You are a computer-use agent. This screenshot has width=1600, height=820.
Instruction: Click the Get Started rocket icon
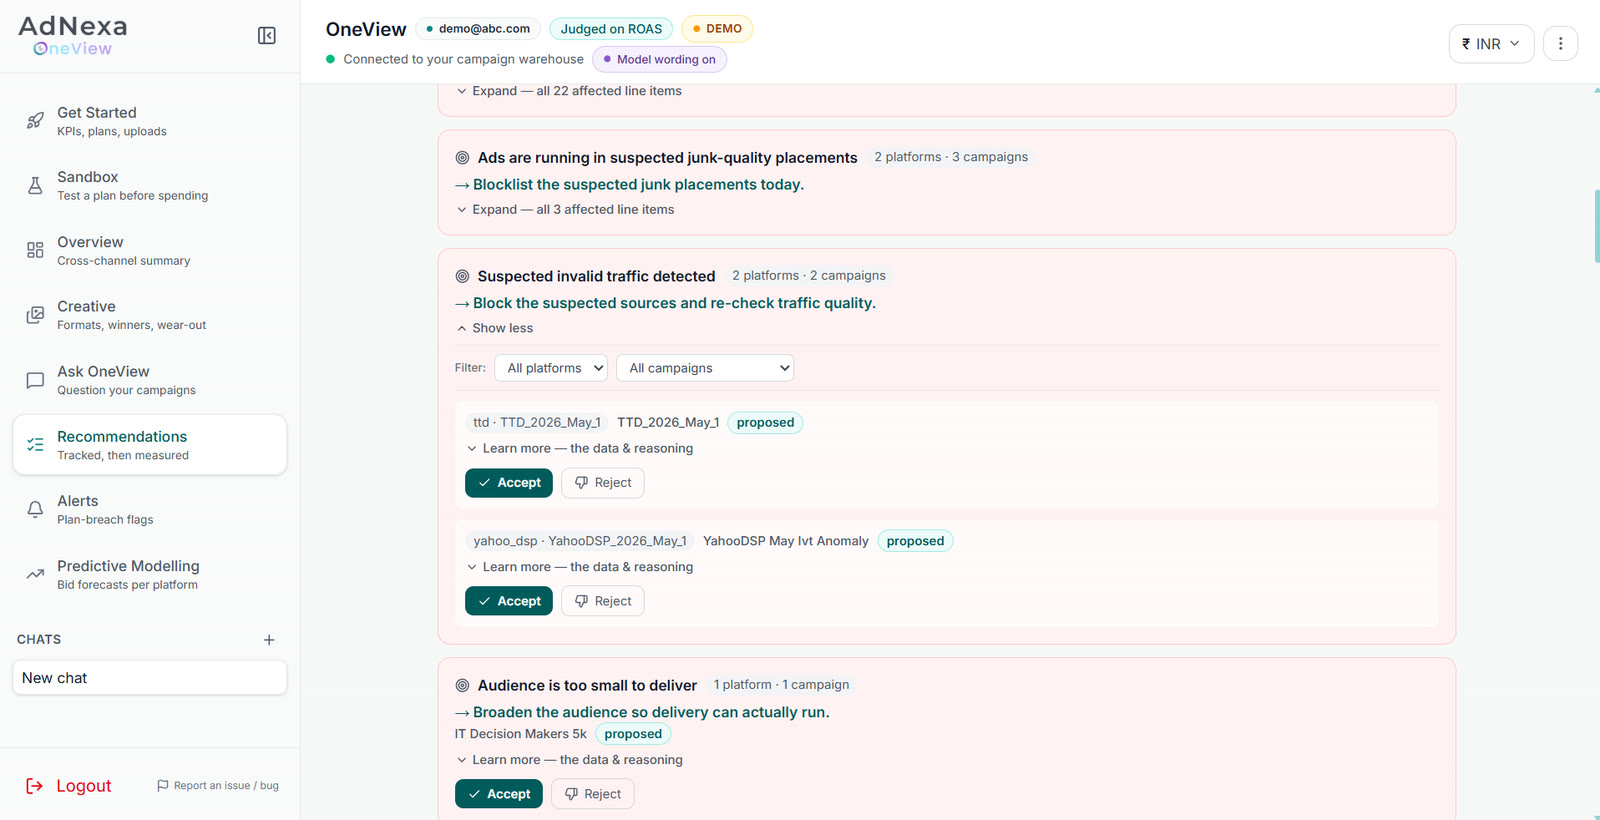[35, 121]
